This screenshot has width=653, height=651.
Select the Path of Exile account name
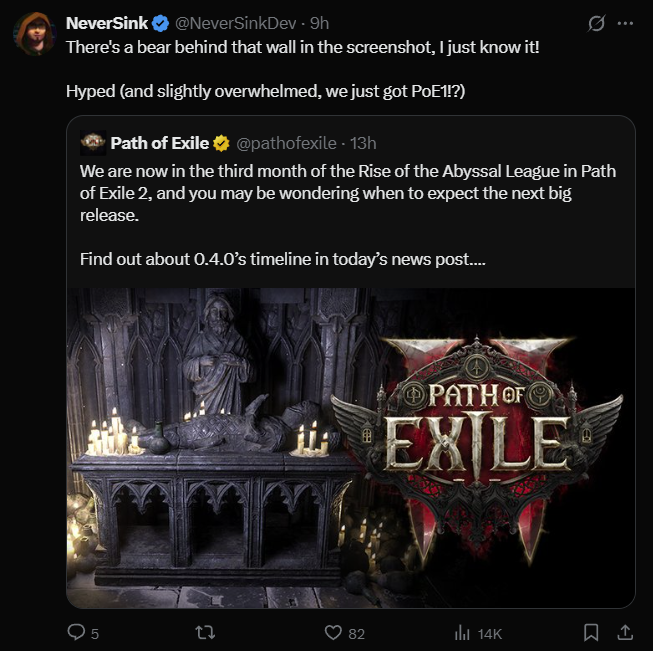[x=160, y=143]
